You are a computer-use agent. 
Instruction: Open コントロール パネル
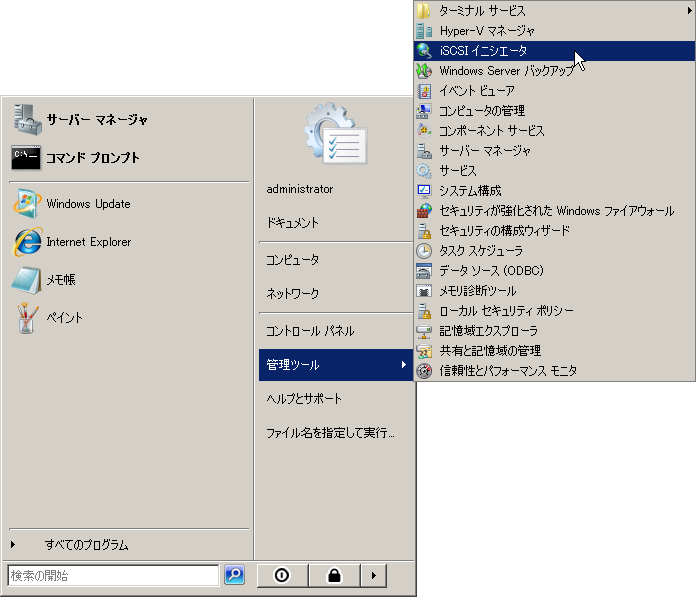[310, 331]
